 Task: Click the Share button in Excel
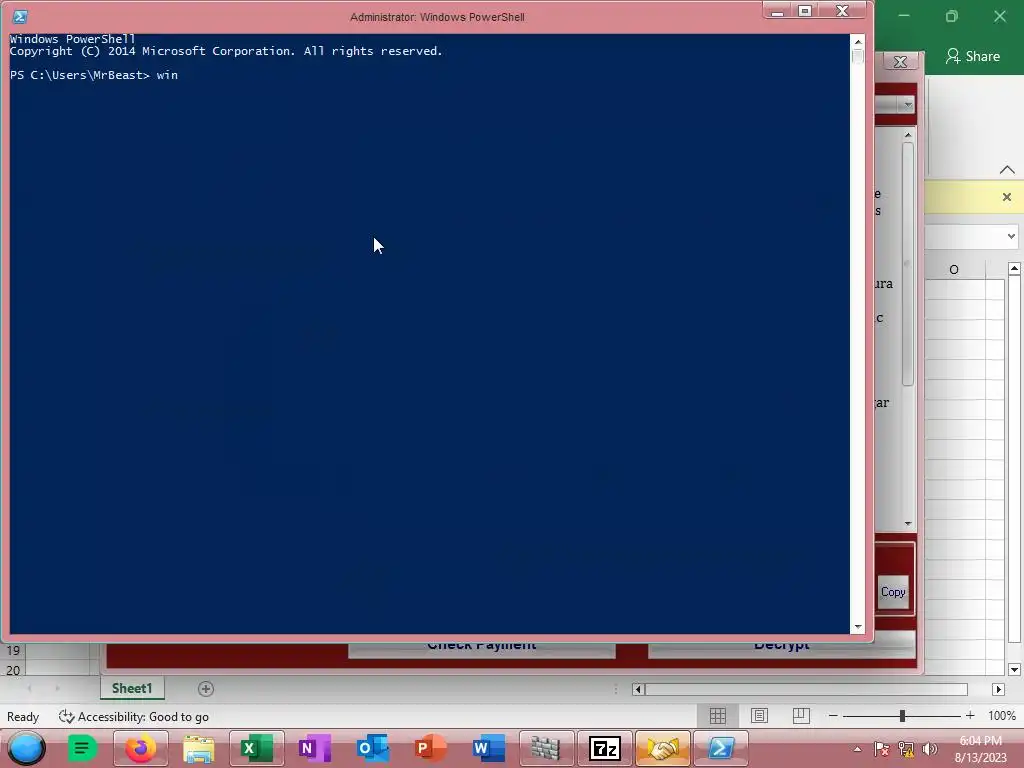[x=972, y=56]
